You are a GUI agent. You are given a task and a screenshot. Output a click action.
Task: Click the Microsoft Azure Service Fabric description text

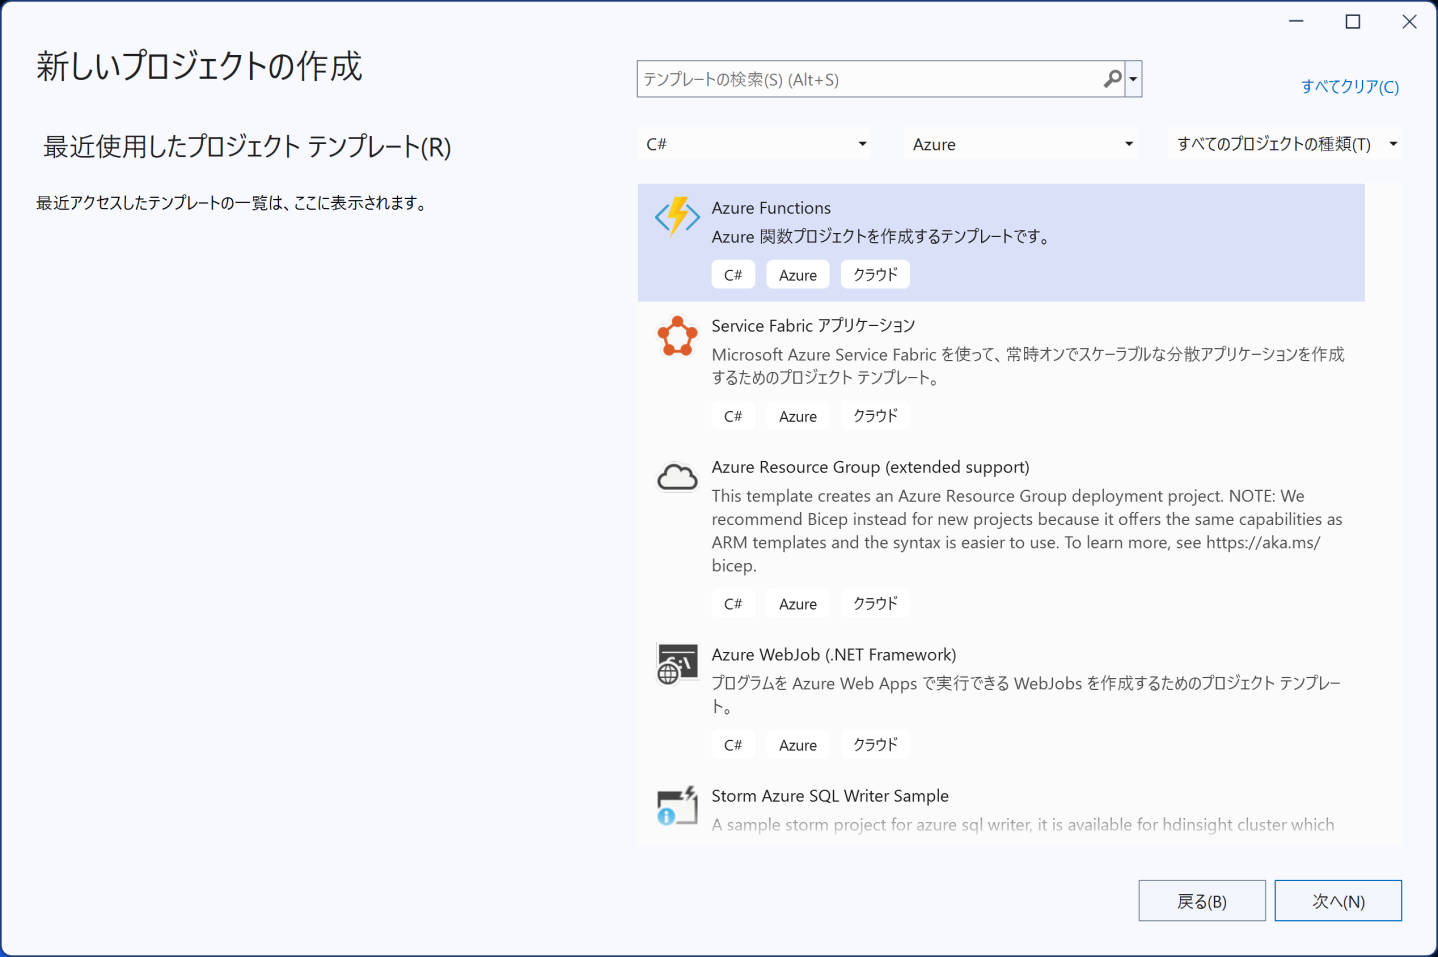(1028, 366)
